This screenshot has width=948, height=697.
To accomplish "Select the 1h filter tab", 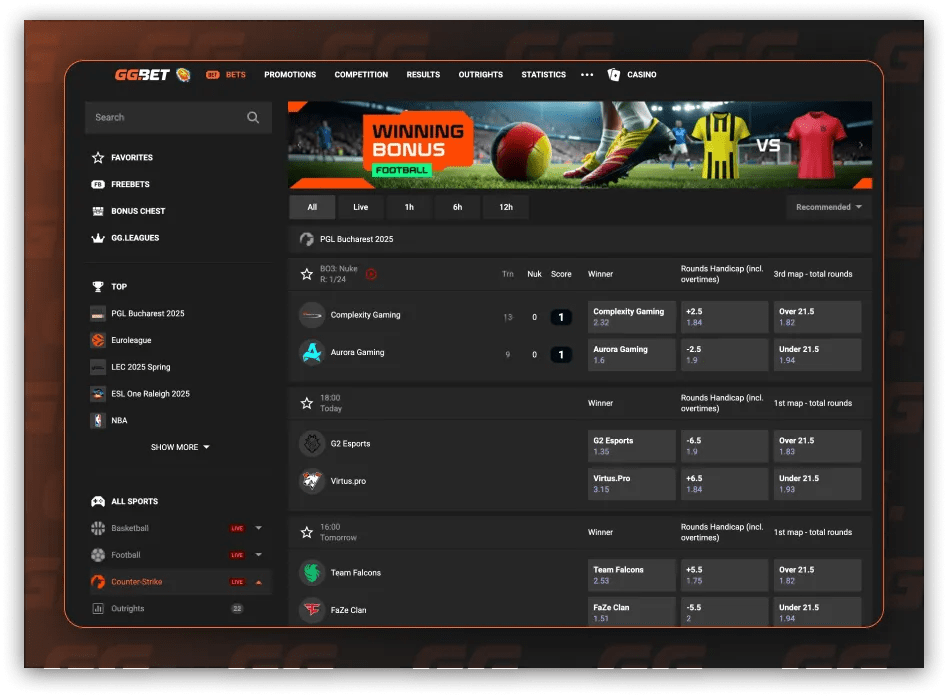I will click(409, 207).
